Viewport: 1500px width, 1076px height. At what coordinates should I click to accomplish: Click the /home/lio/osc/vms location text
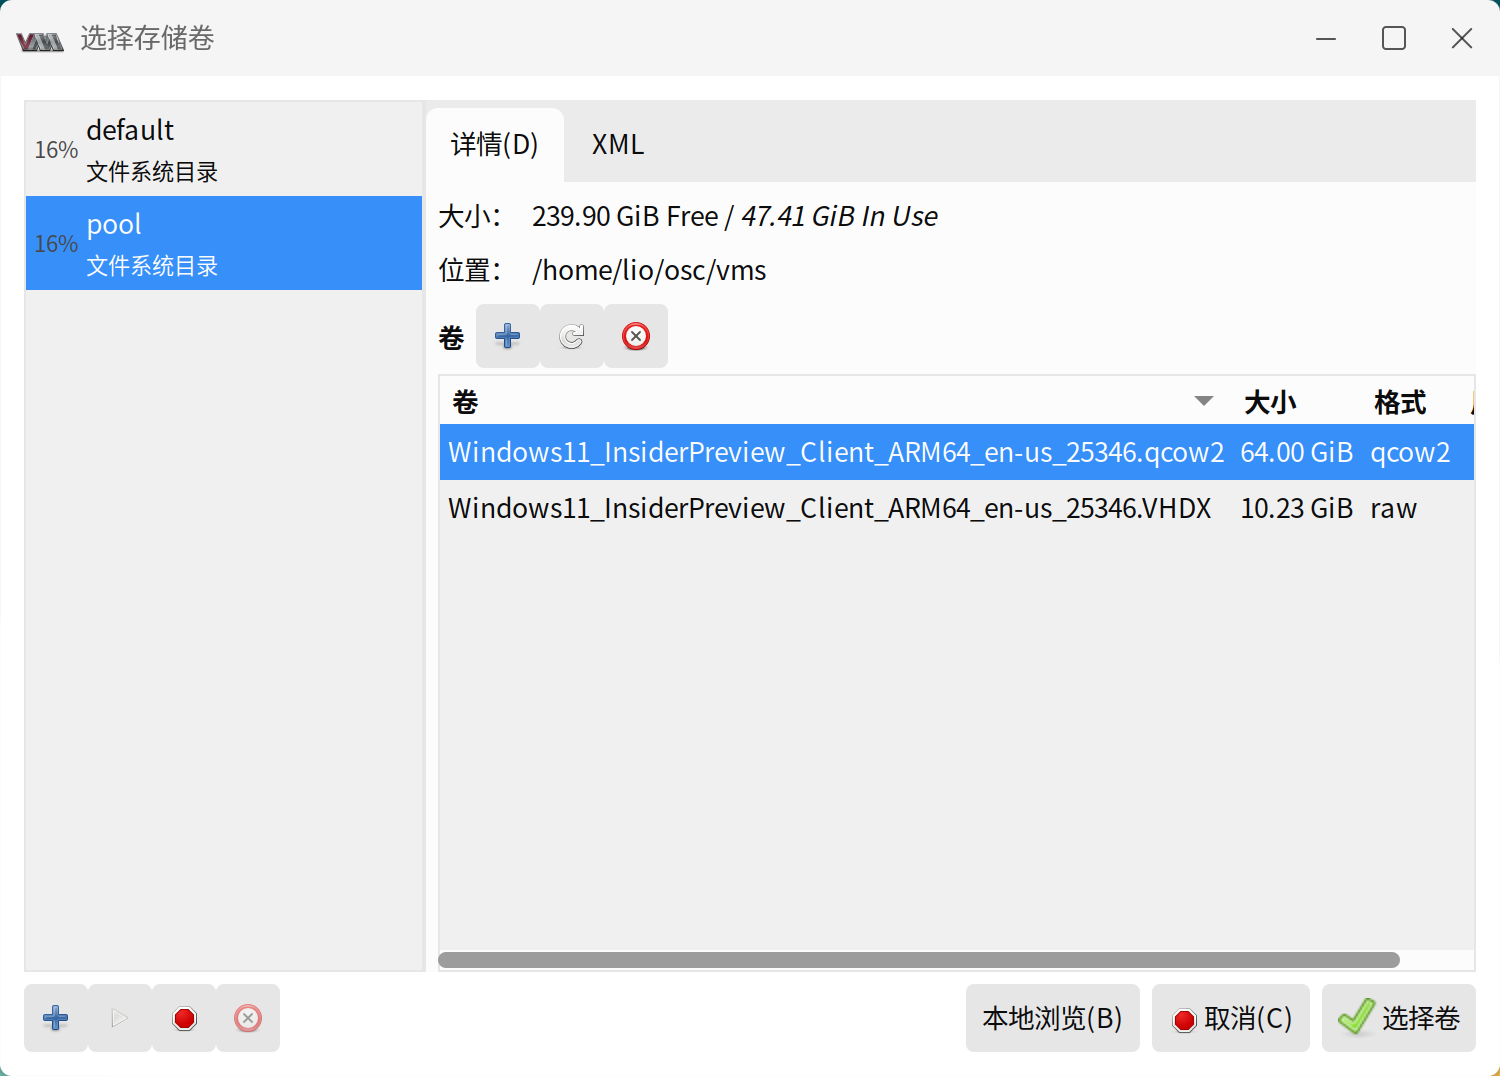pos(650,270)
